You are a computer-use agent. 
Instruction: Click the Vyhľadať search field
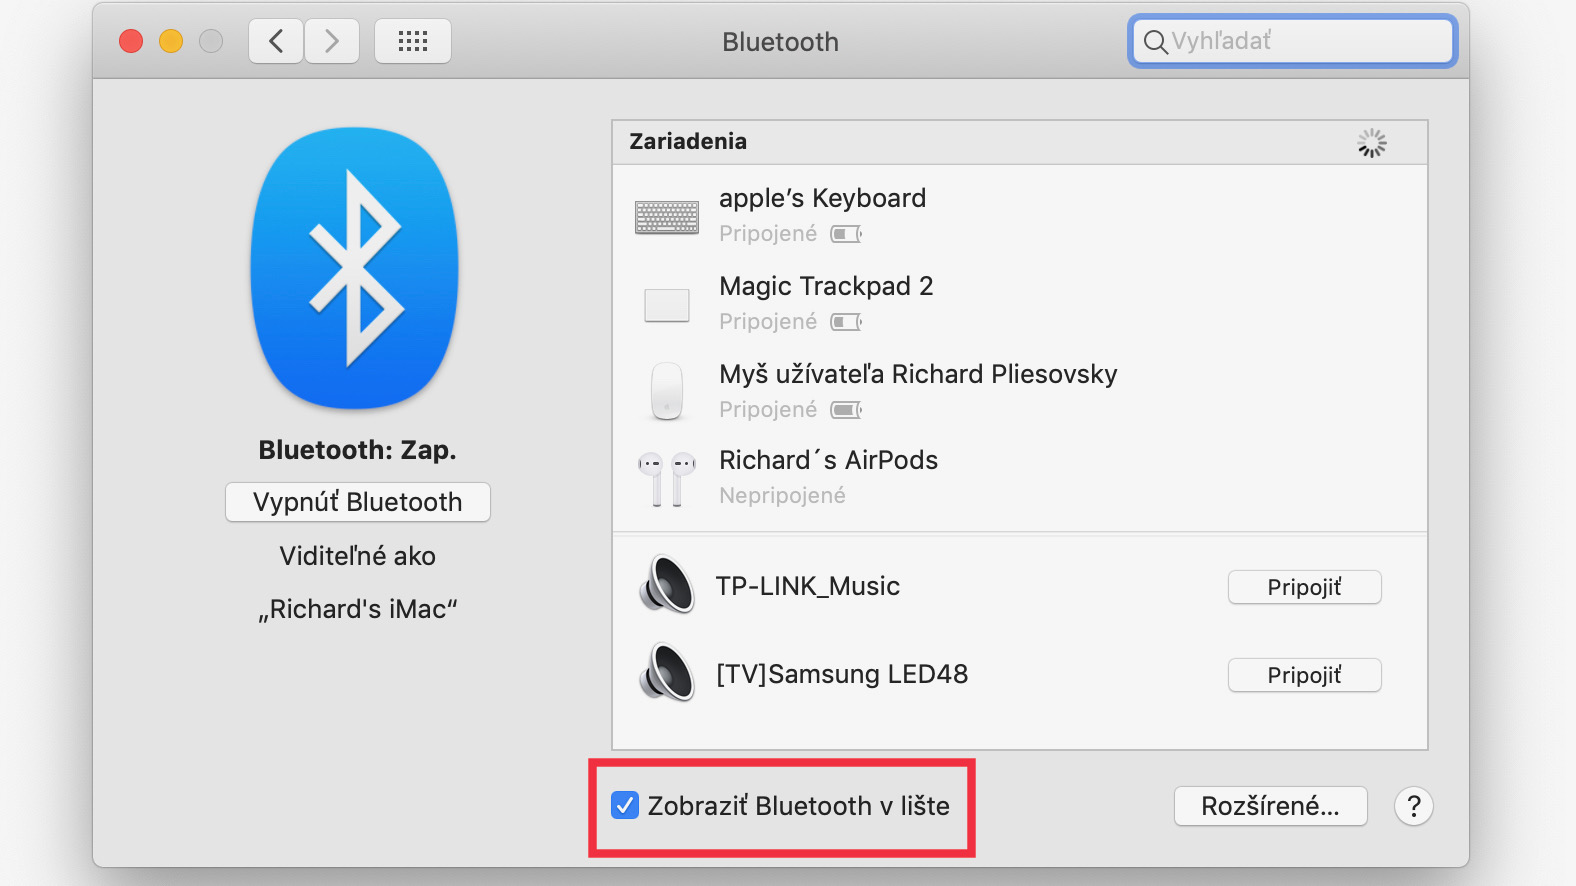(x=1292, y=41)
